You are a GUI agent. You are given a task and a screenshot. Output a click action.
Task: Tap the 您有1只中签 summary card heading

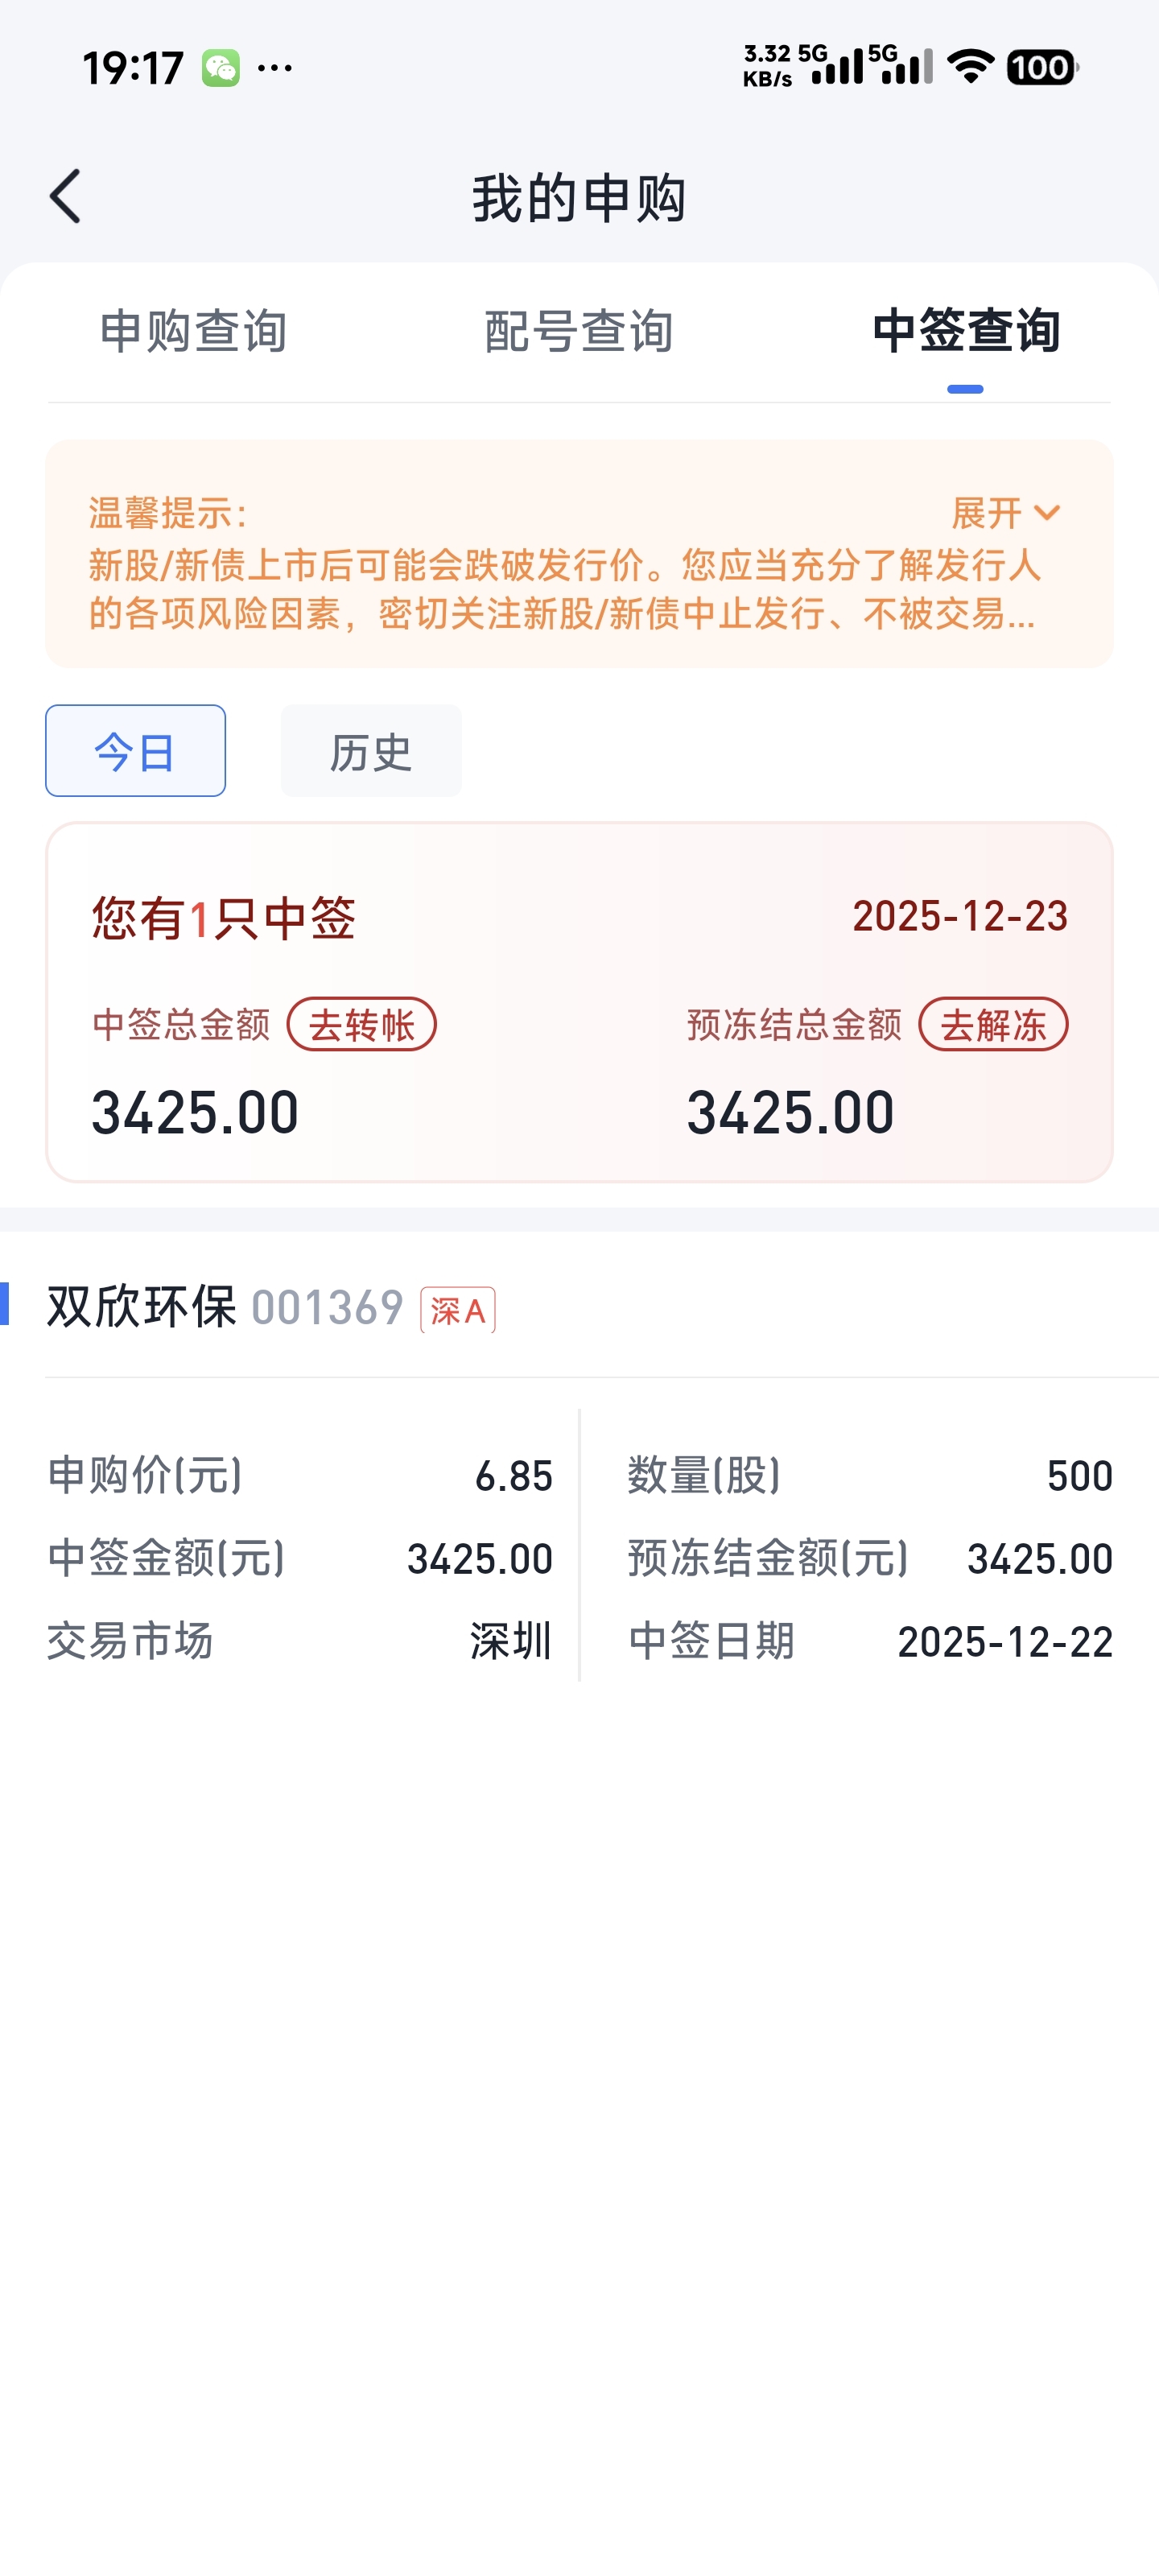coord(224,918)
